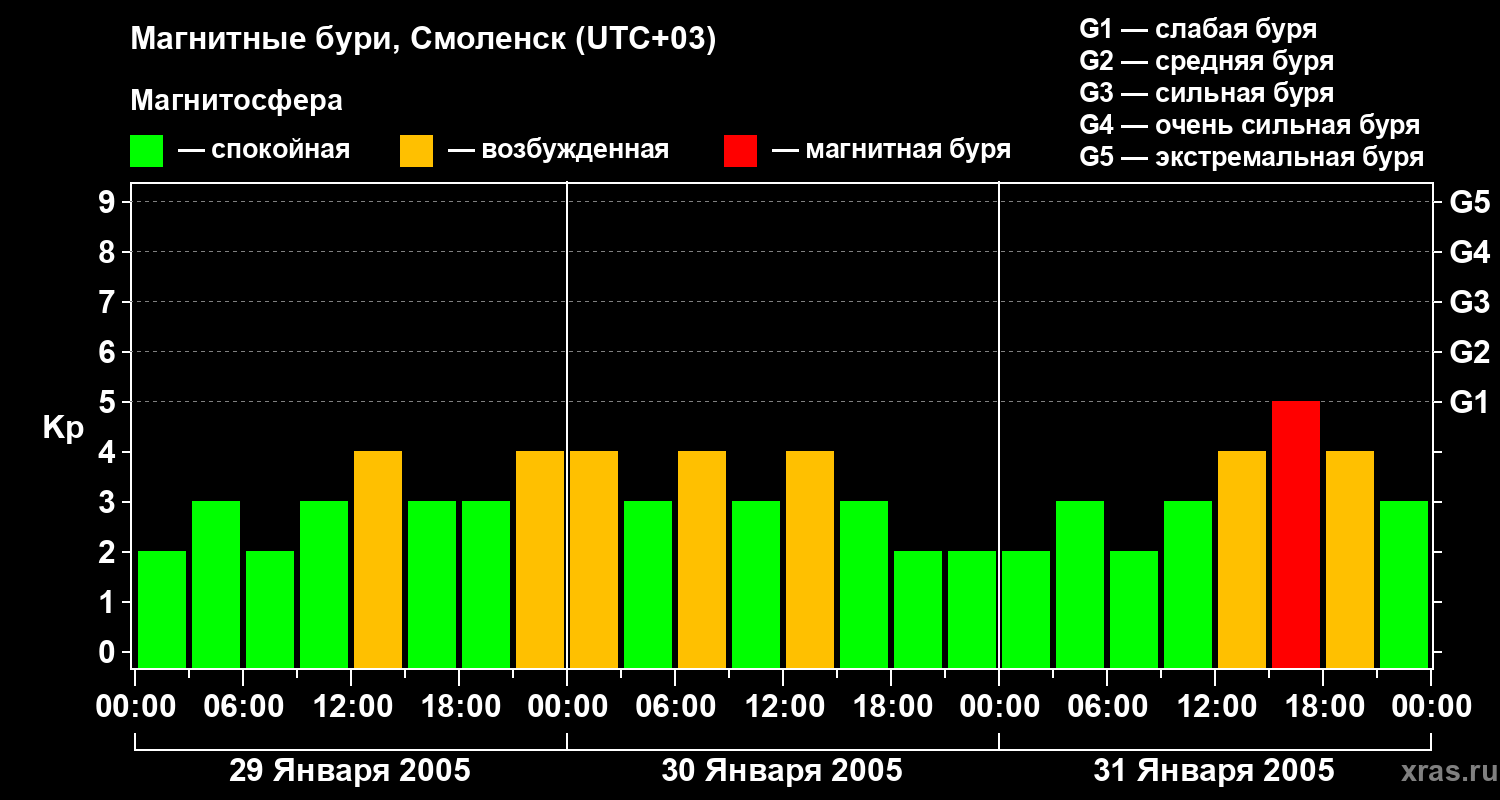Click the first orange bar of 30 Января
The width and height of the screenshot is (1500, 800).
pyautogui.click(x=594, y=559)
